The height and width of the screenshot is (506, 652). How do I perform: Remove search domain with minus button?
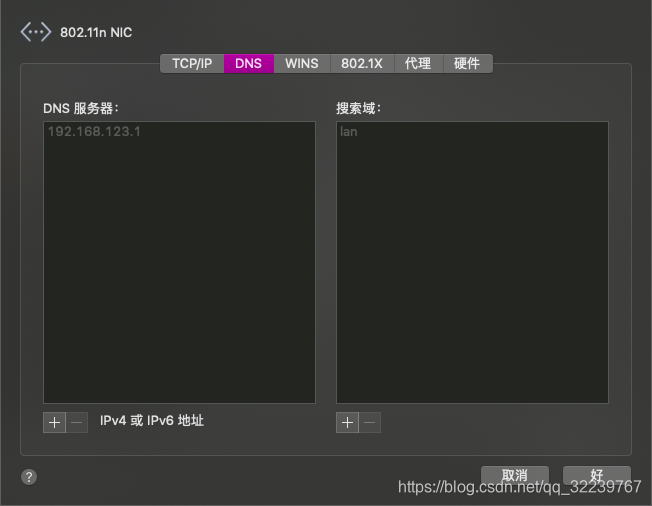coord(370,422)
